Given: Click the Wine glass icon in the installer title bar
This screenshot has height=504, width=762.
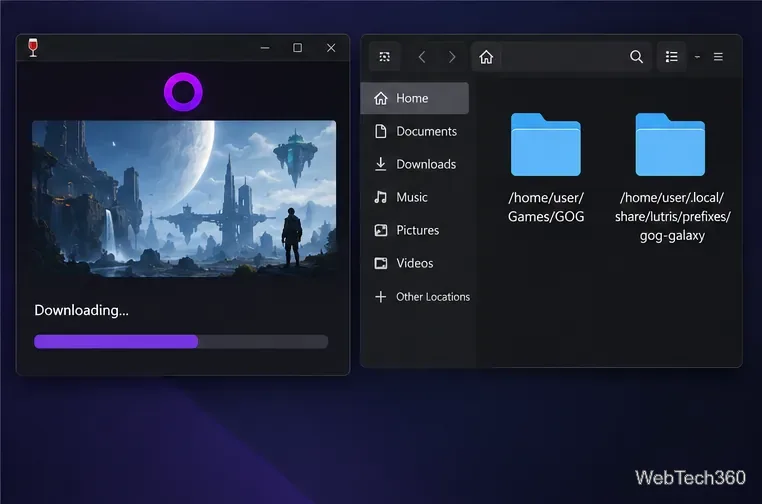Looking at the screenshot, I should pyautogui.click(x=33, y=48).
